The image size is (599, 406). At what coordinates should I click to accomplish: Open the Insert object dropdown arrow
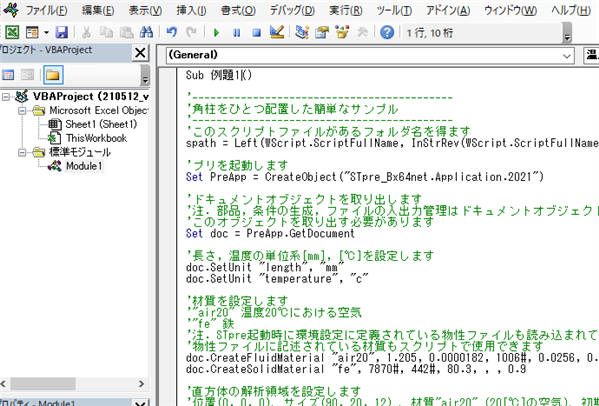click(46, 32)
